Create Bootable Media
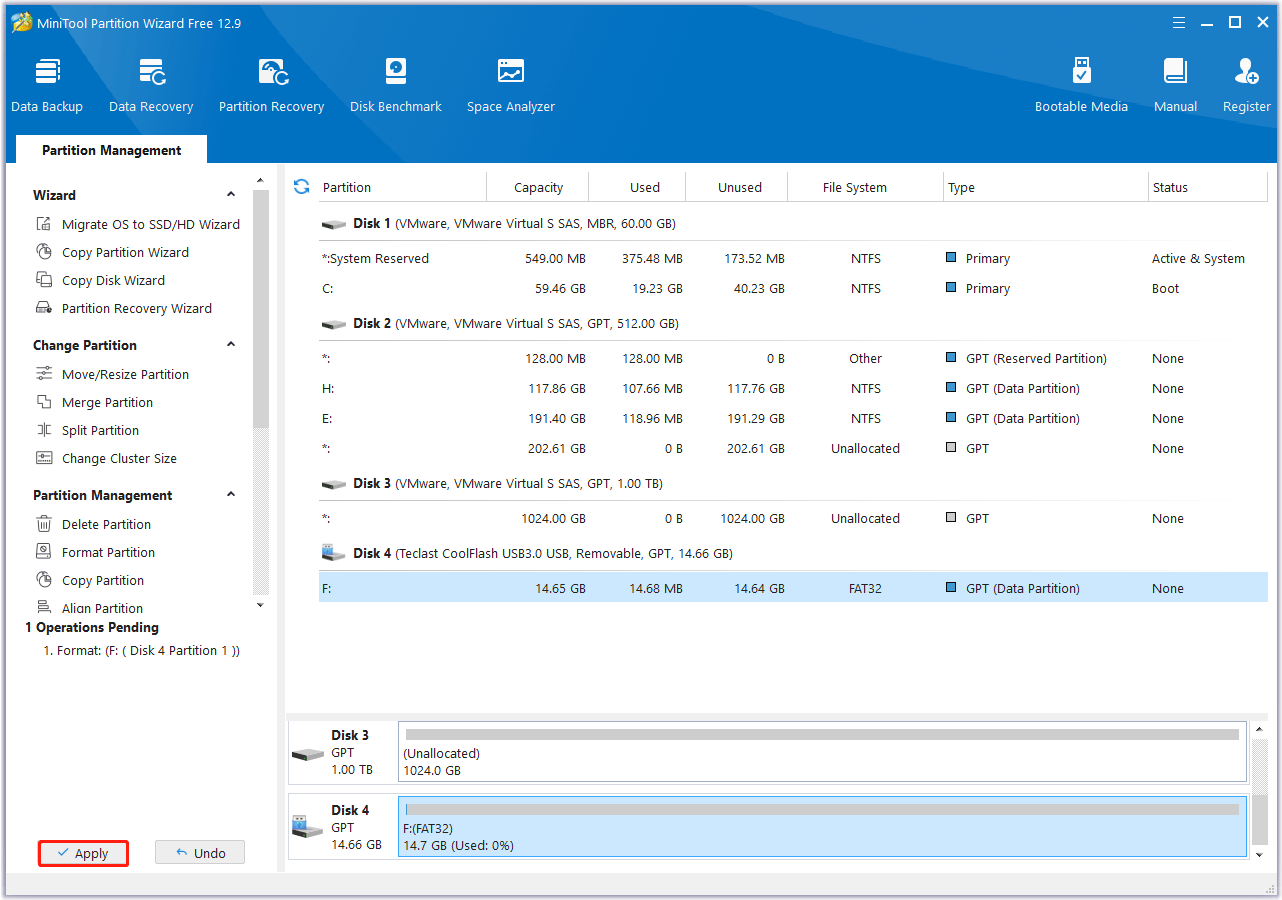Viewport: 1282px width, 900px height. coord(1081,86)
